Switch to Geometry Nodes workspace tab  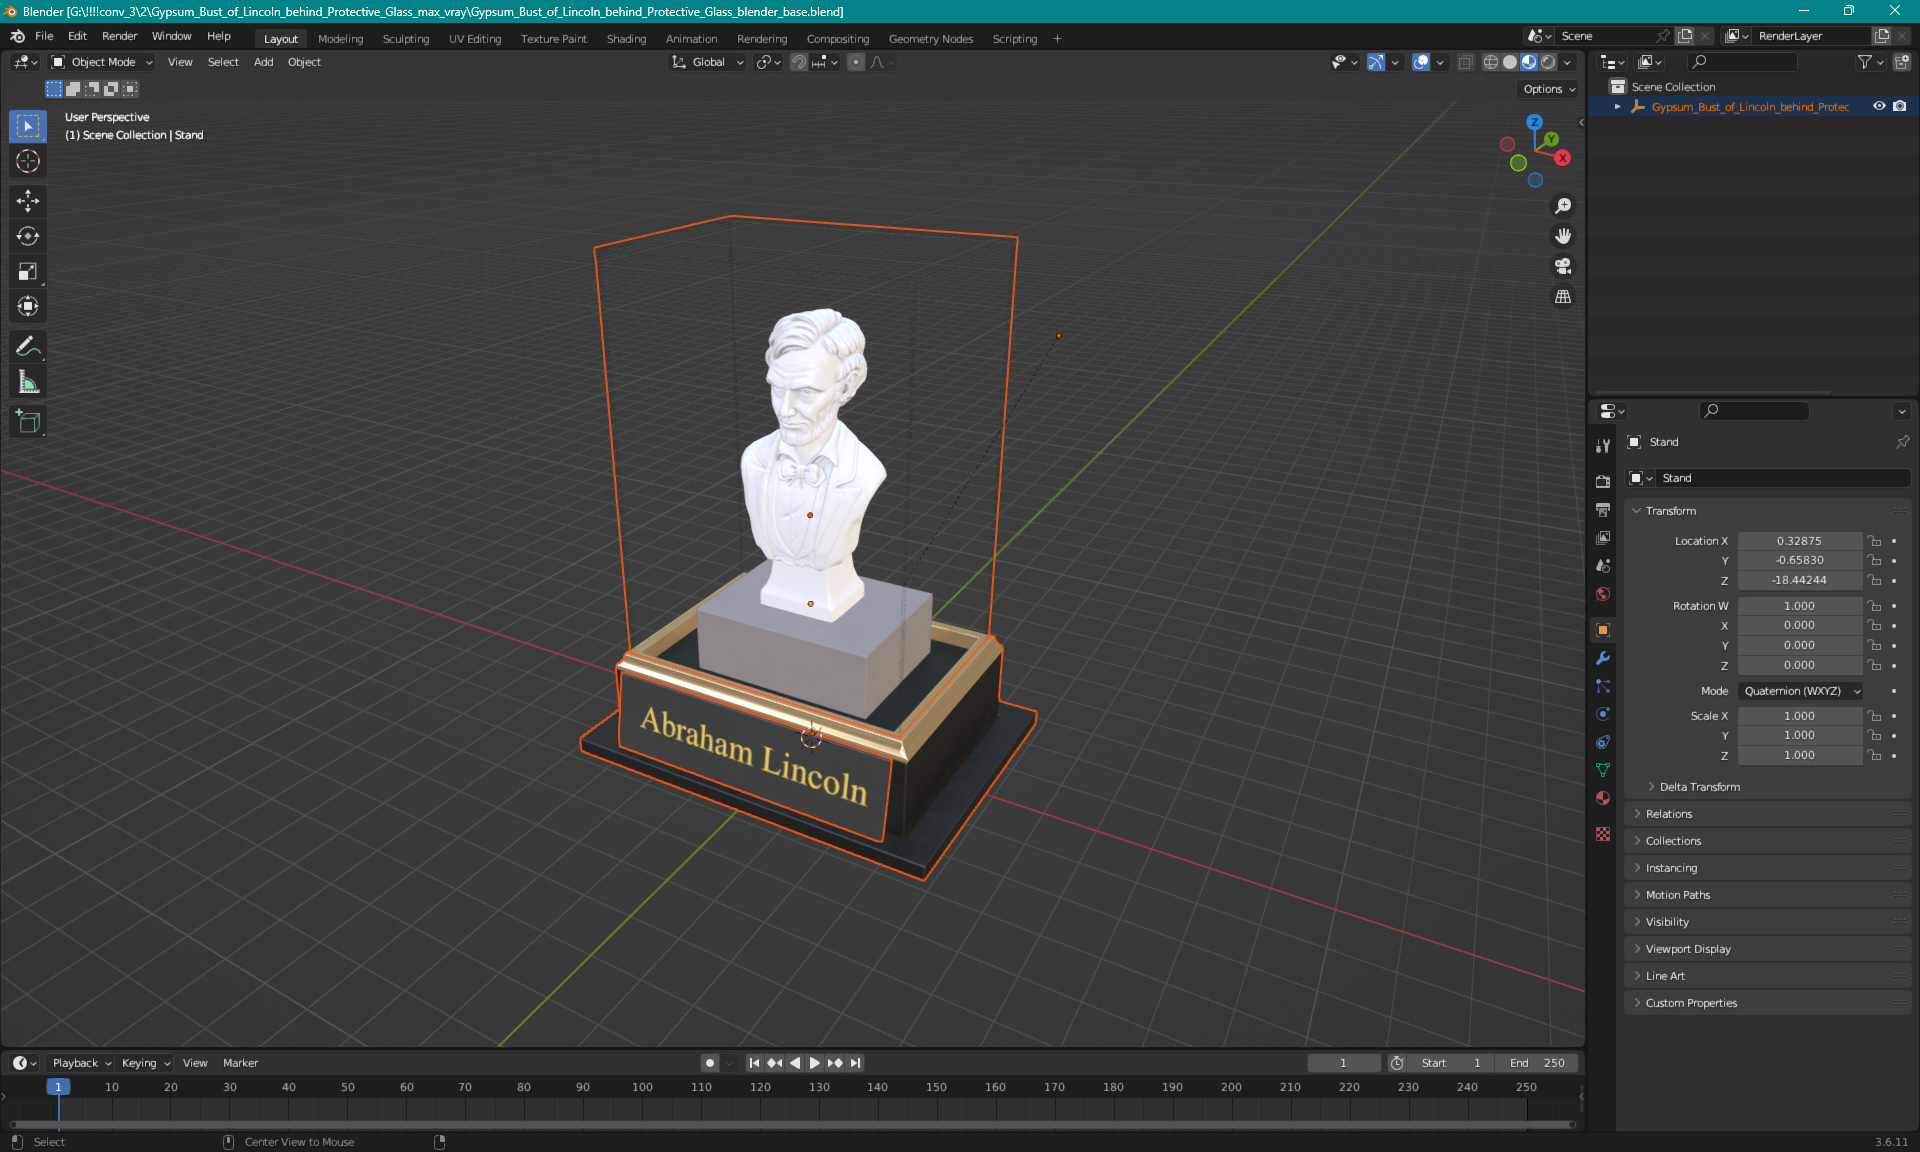[930, 39]
